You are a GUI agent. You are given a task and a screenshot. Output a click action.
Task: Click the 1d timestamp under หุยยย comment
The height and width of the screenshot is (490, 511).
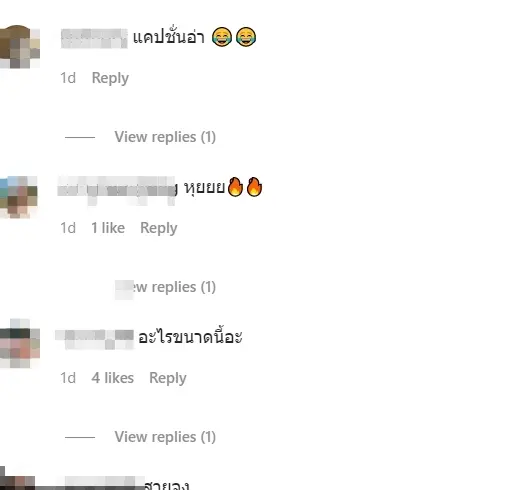click(68, 228)
